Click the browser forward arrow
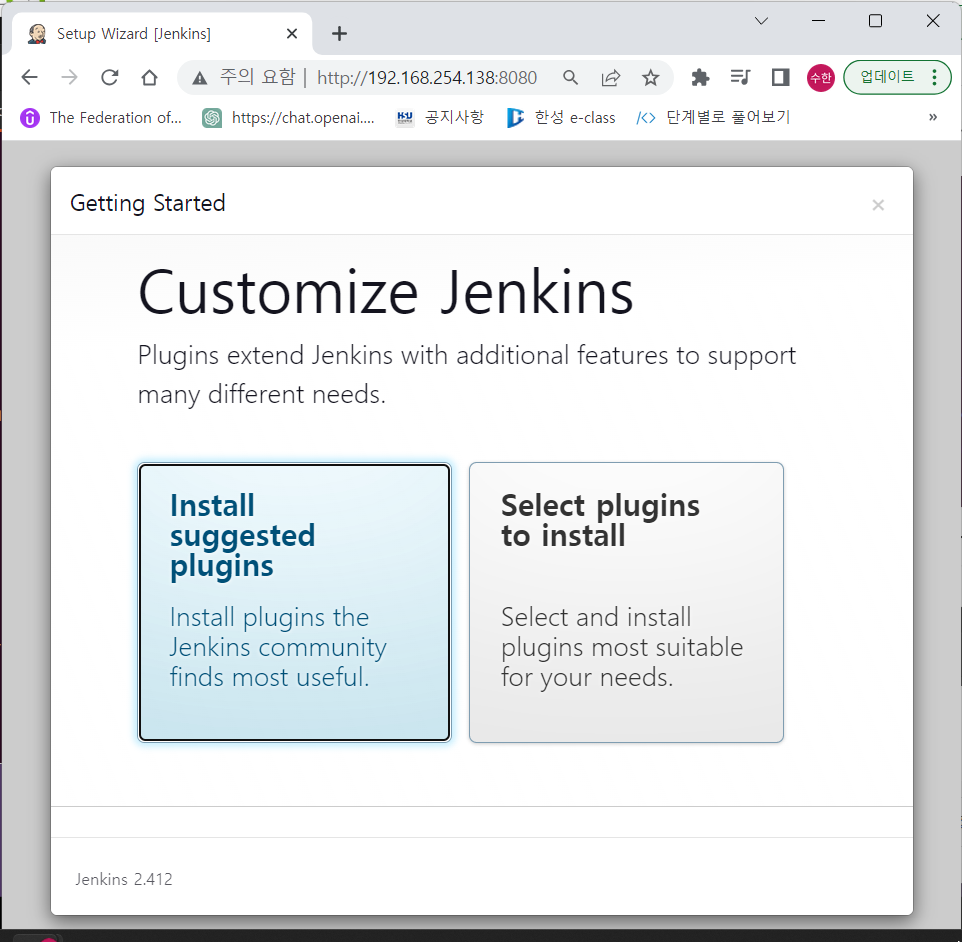962x942 pixels. pos(70,77)
